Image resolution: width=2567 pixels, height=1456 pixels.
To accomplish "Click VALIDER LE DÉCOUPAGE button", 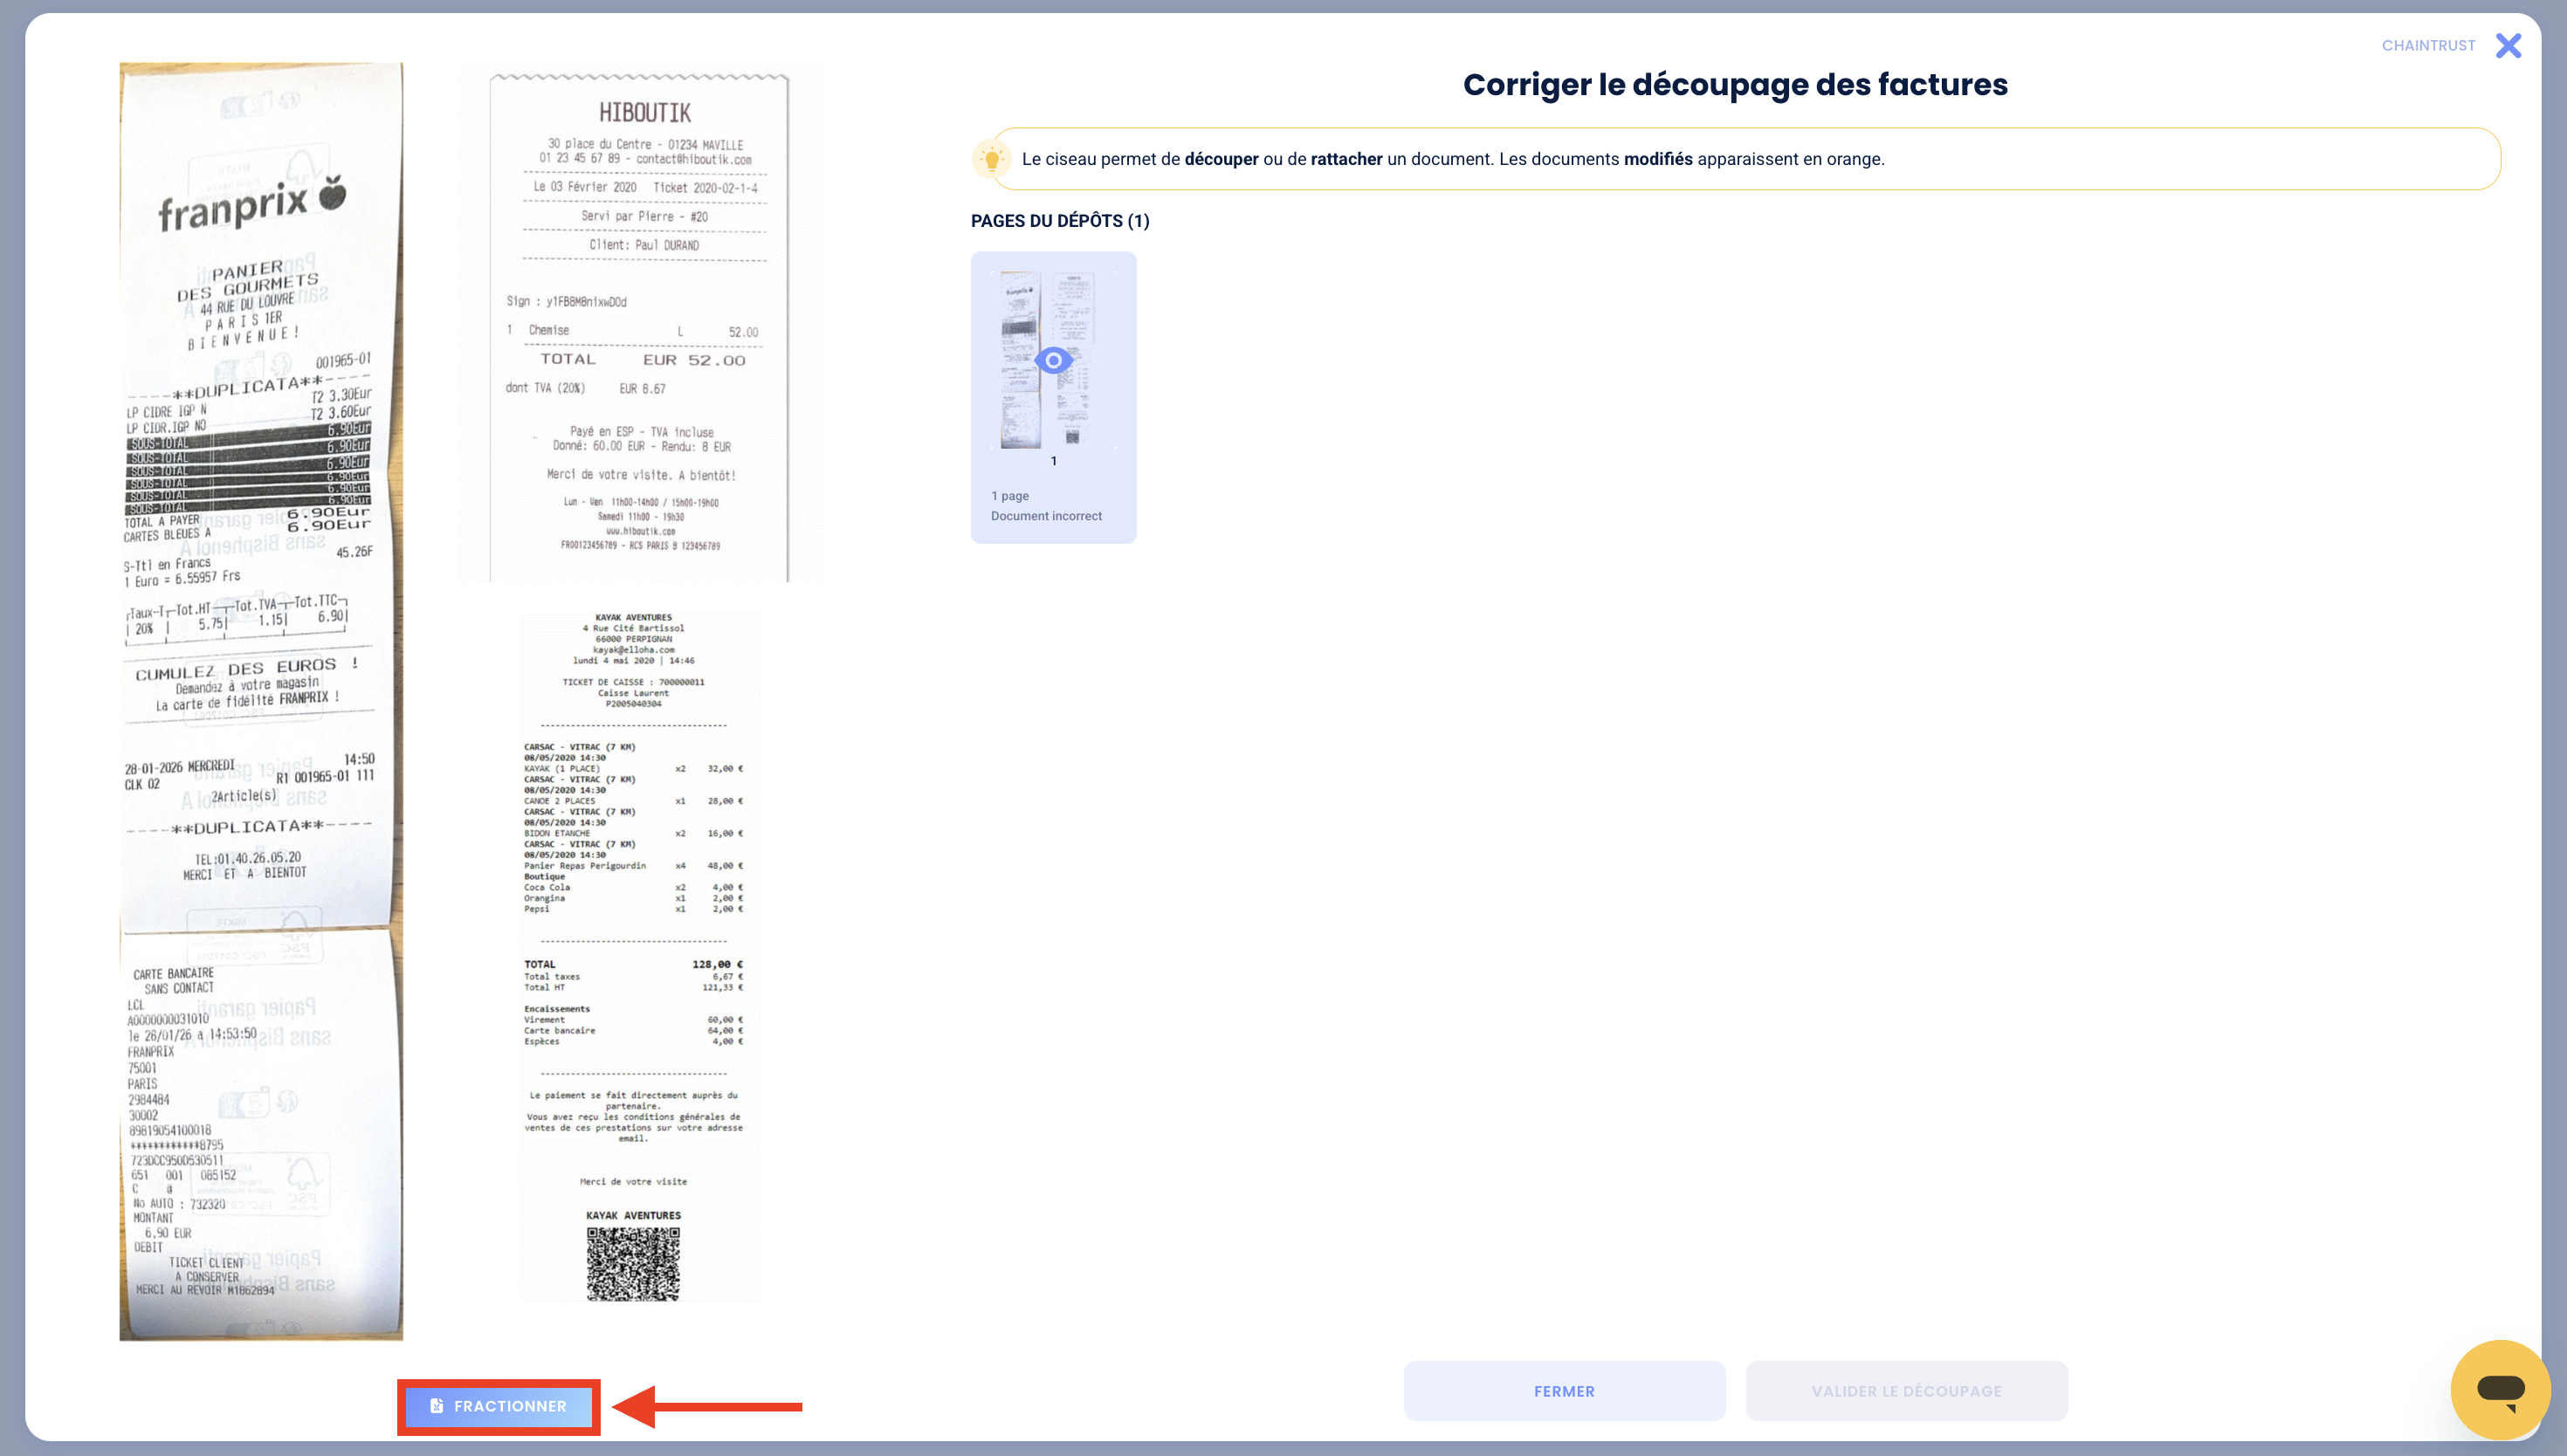I will [1906, 1391].
